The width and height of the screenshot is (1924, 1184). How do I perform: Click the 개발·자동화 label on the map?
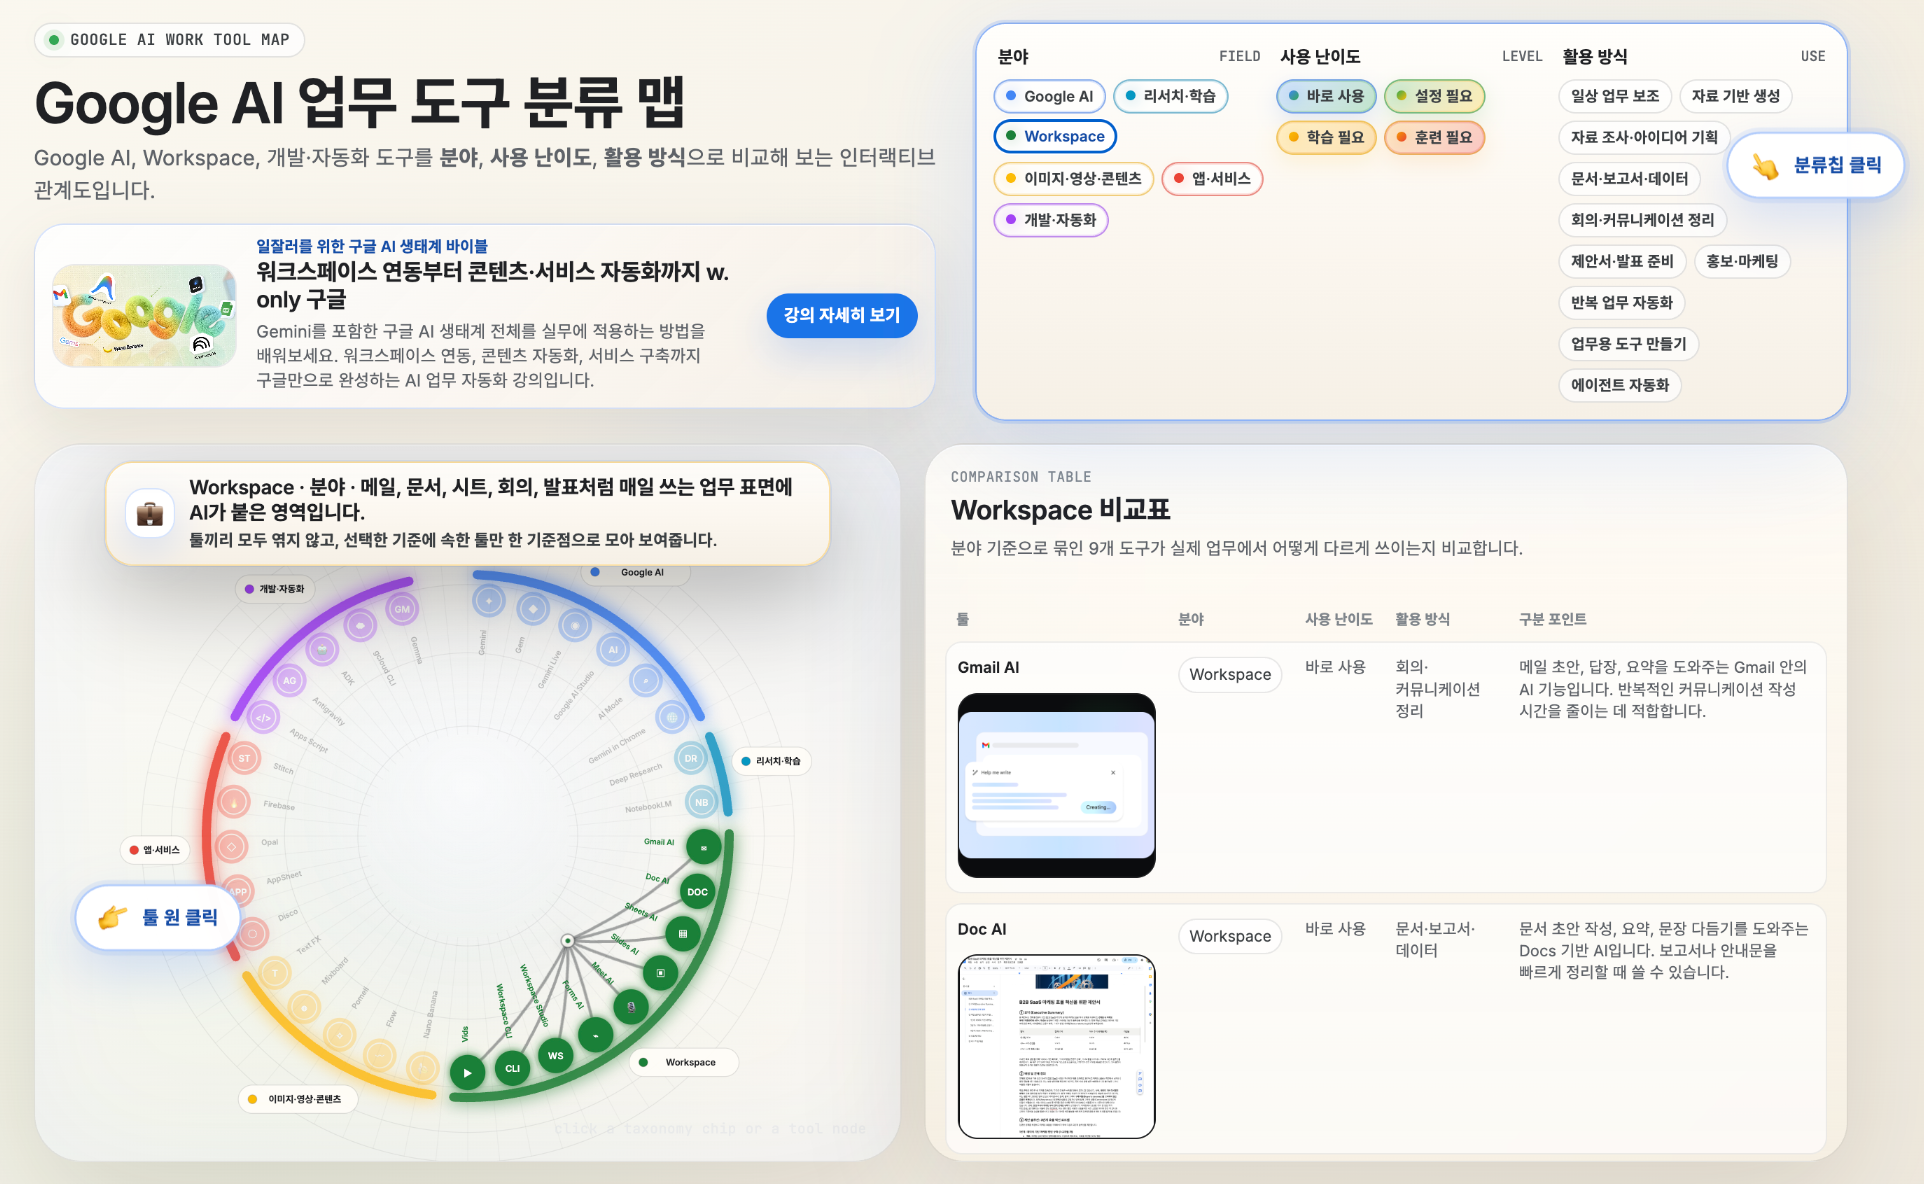pos(274,589)
